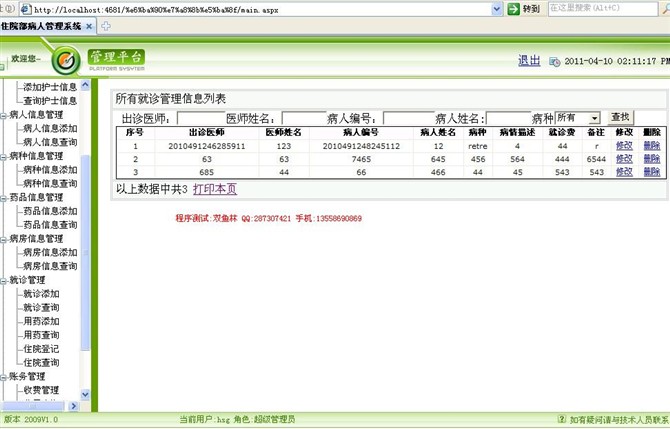The width and height of the screenshot is (670, 429).
Task: Open a new browser tab
Action: click(106, 26)
